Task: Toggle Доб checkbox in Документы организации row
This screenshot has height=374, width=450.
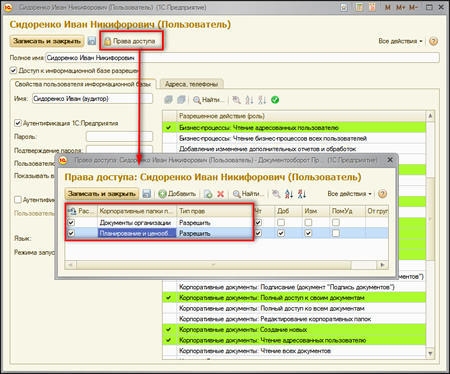Action: tap(281, 222)
